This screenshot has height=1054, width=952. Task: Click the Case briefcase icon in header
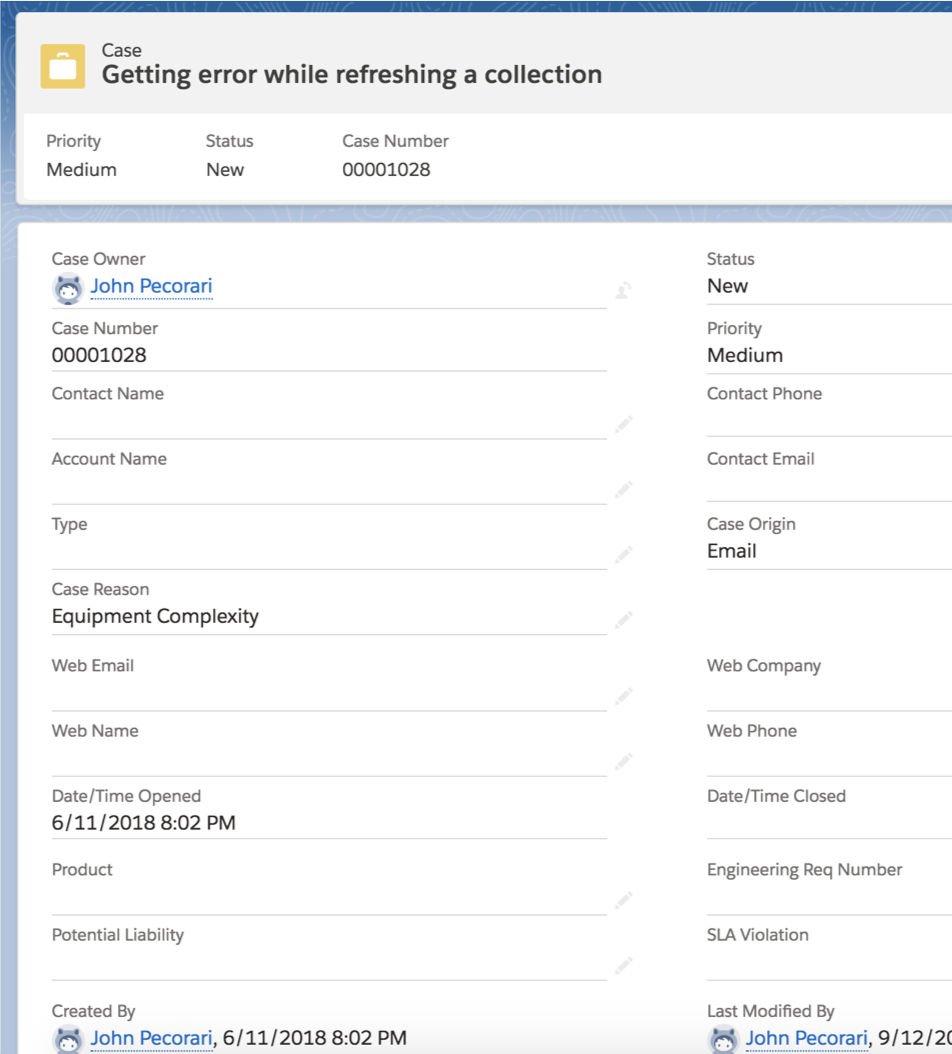(62, 66)
